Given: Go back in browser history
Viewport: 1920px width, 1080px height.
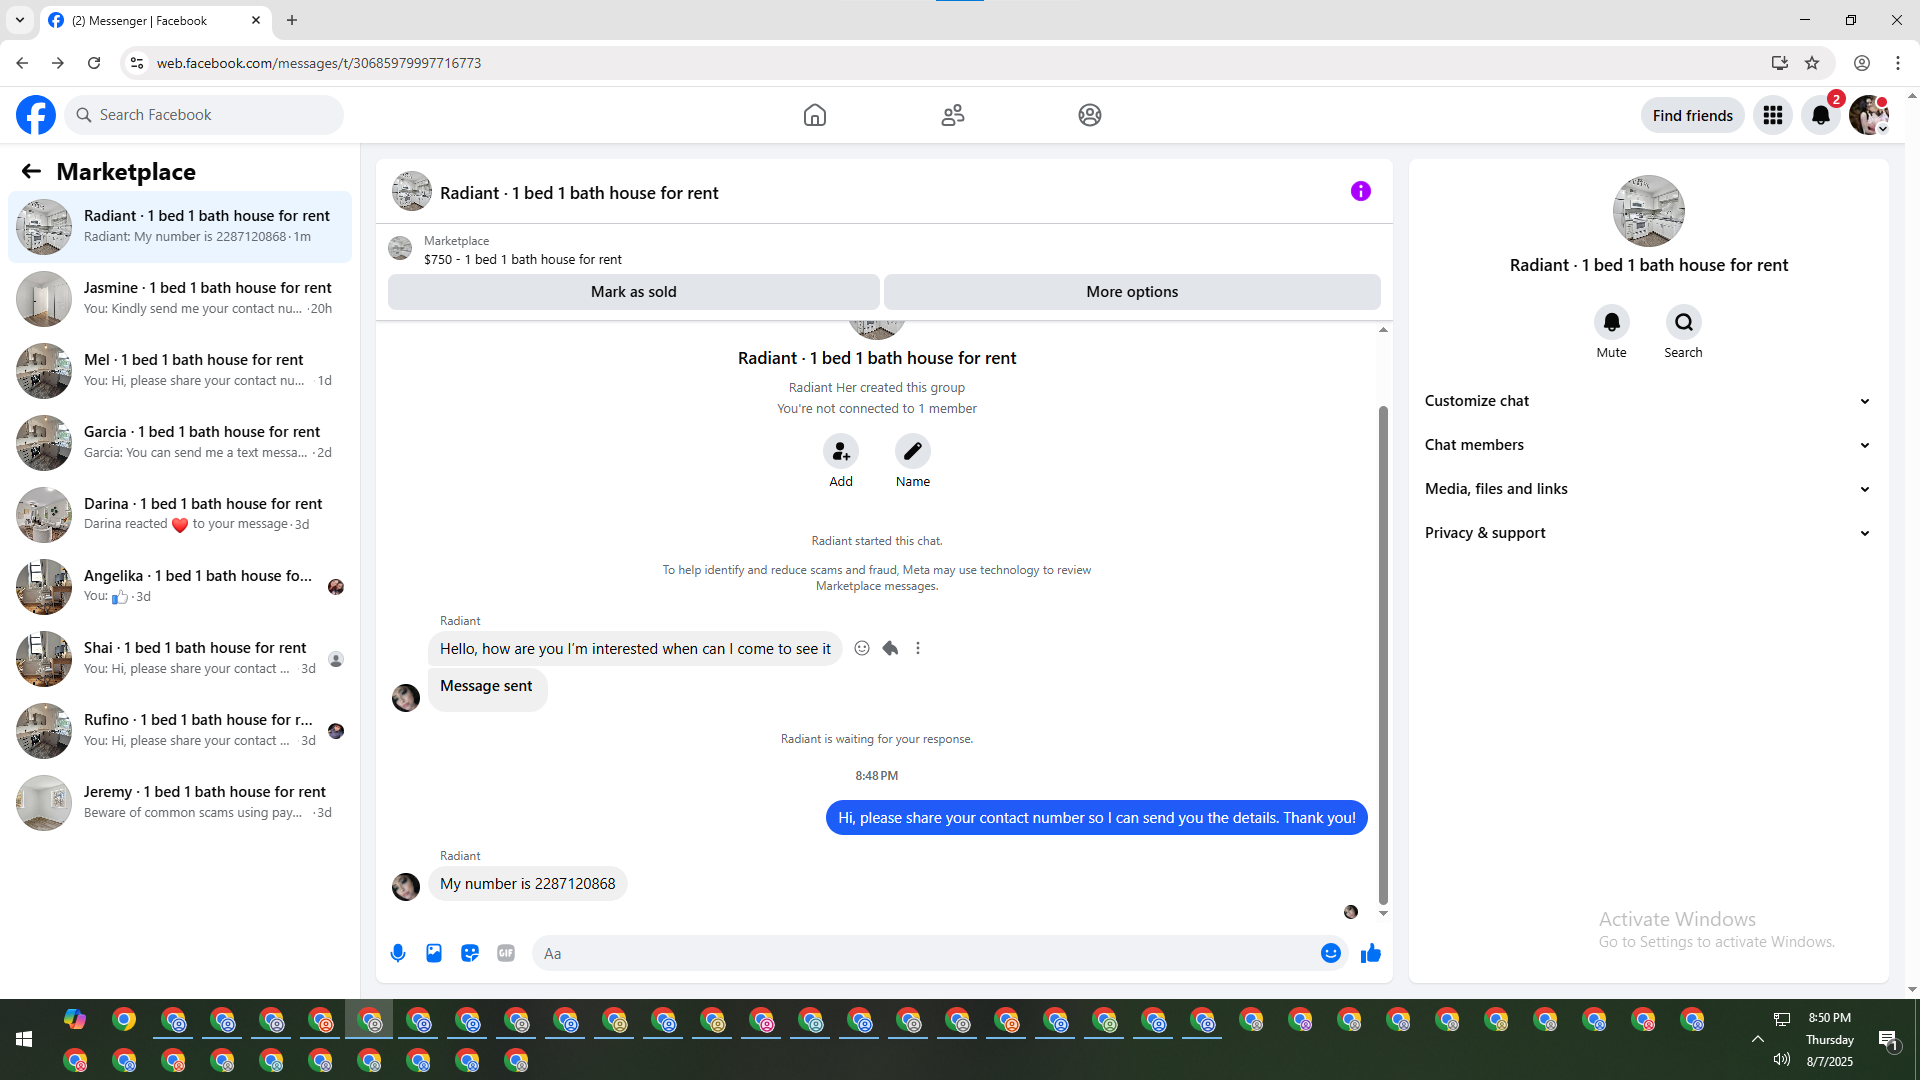Looking at the screenshot, I should click(x=22, y=63).
